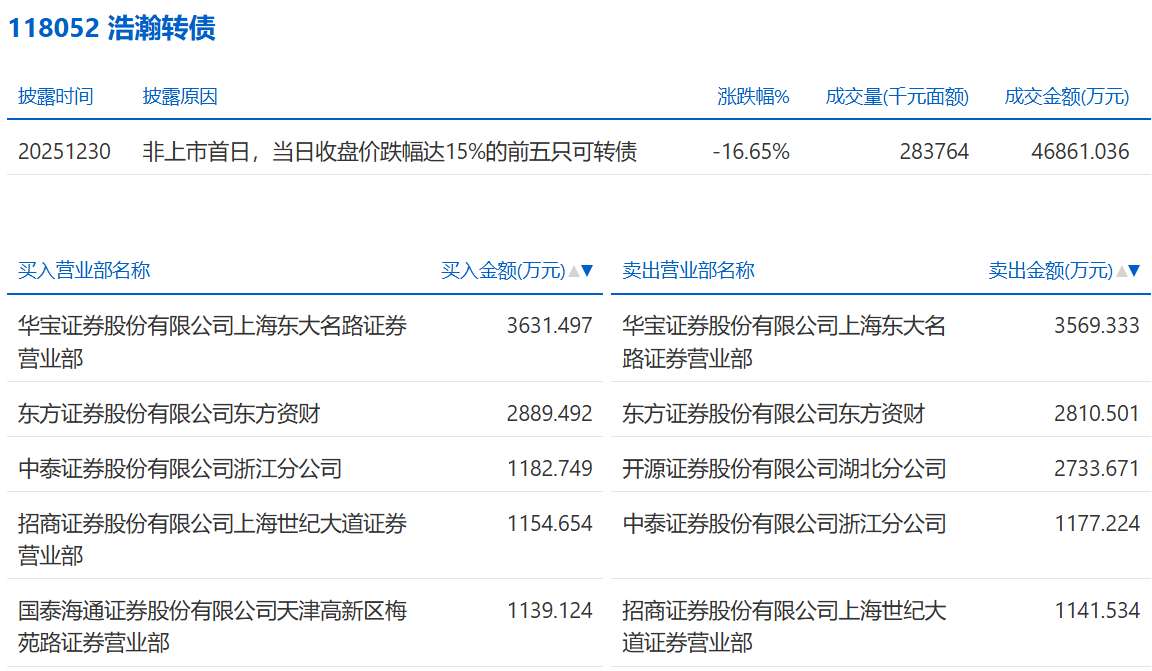
Task: Click the 披露原因 header
Action: (x=180, y=96)
